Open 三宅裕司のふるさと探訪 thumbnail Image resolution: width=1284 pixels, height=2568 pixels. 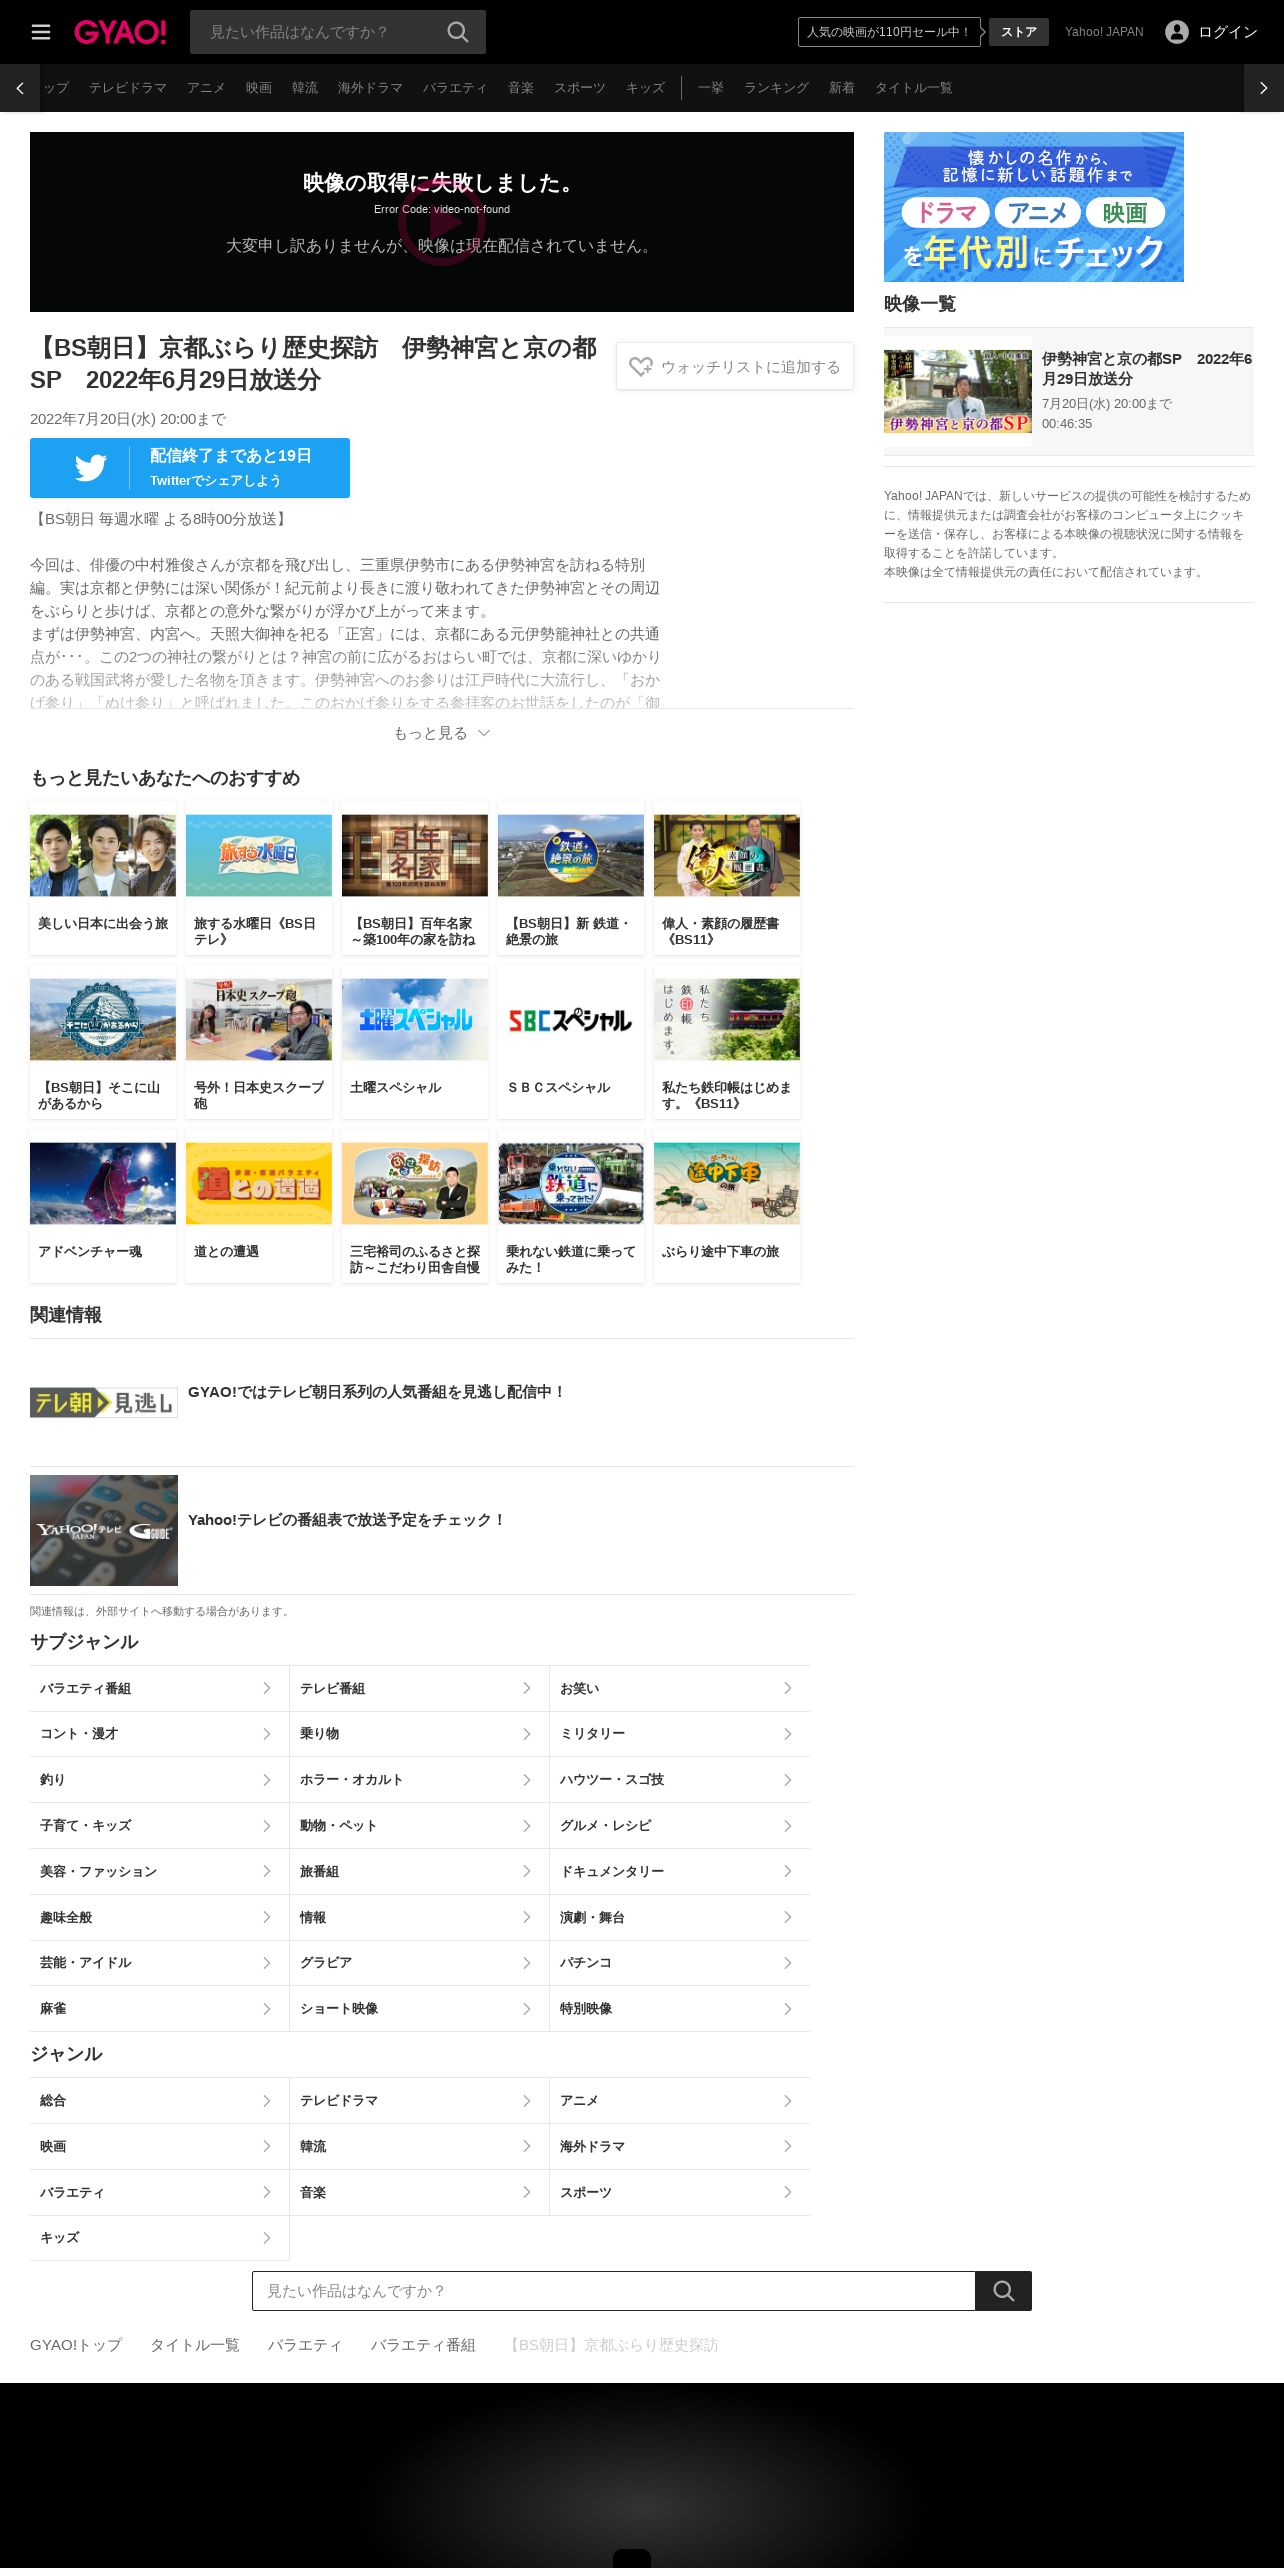(415, 1183)
